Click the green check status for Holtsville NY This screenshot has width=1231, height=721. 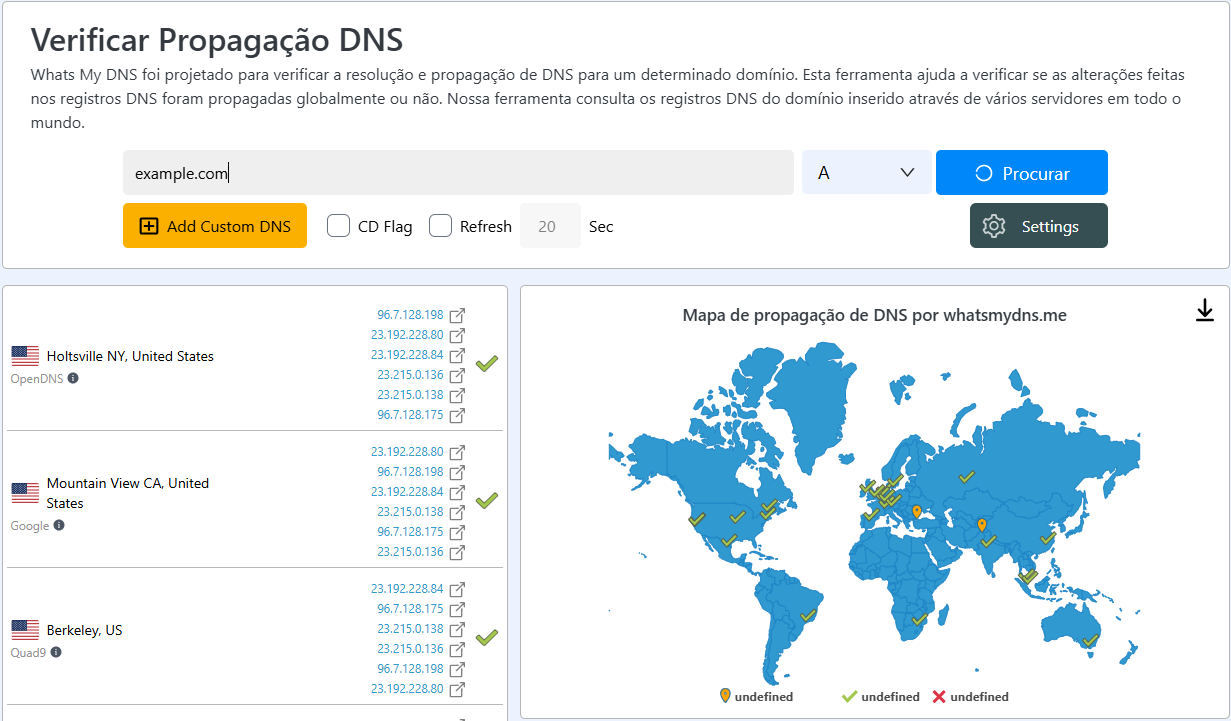coord(487,363)
